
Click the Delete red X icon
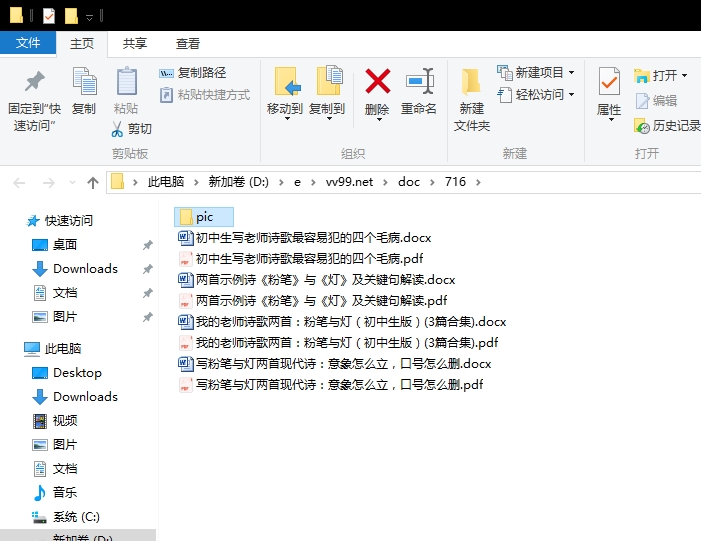coord(377,81)
